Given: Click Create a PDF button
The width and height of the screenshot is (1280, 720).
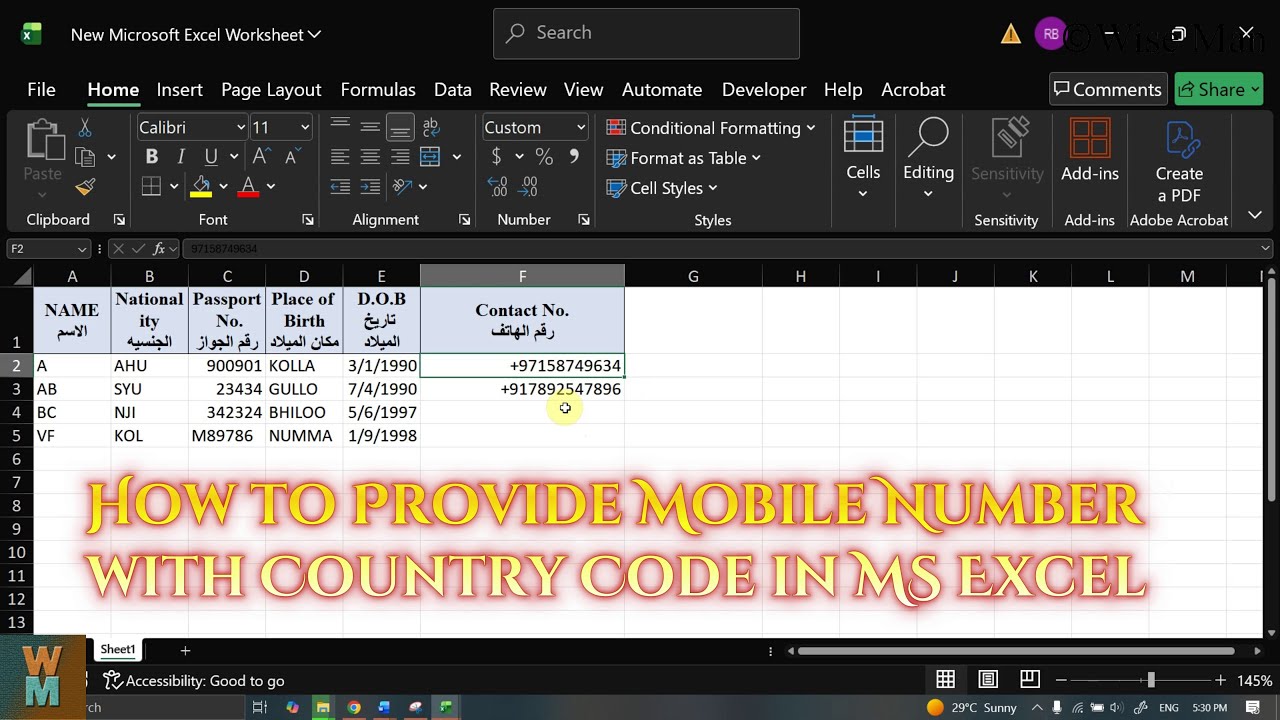Looking at the screenshot, I should click(1179, 160).
